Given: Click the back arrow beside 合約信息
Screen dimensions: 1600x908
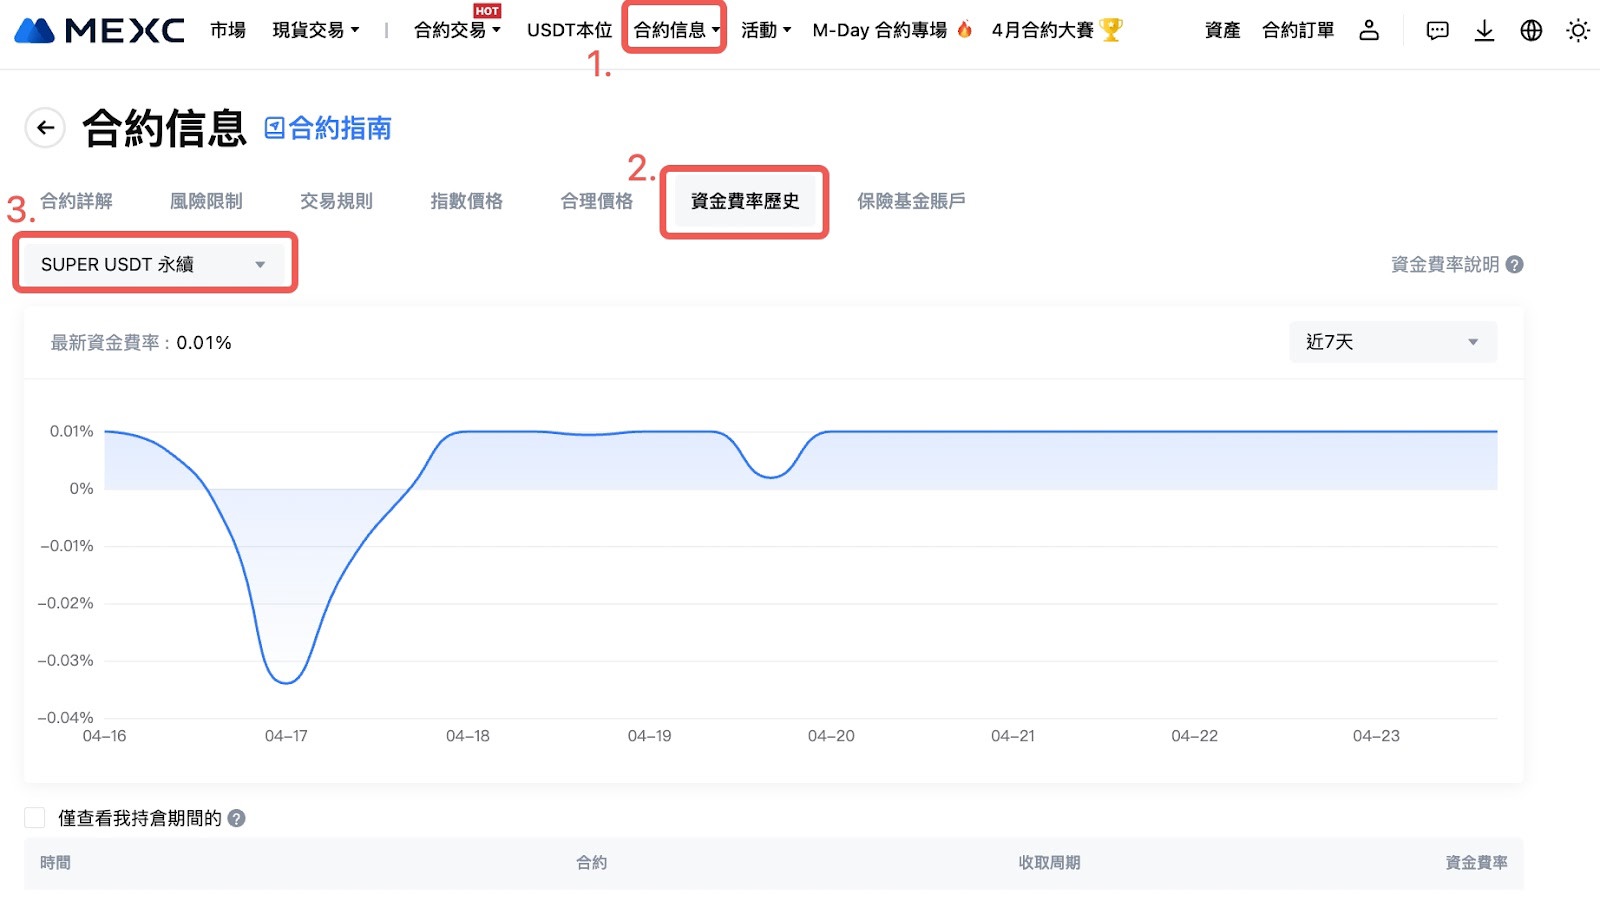Looking at the screenshot, I should (45, 128).
